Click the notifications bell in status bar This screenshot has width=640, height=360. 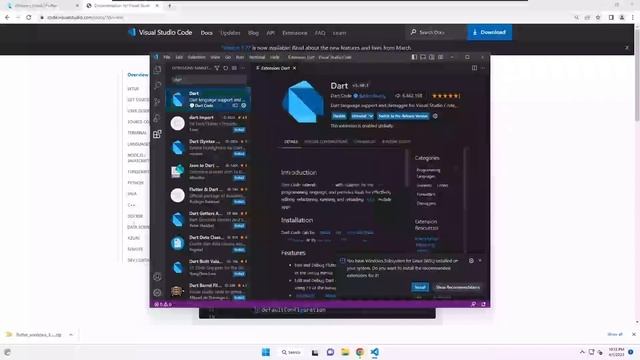[x=483, y=304]
